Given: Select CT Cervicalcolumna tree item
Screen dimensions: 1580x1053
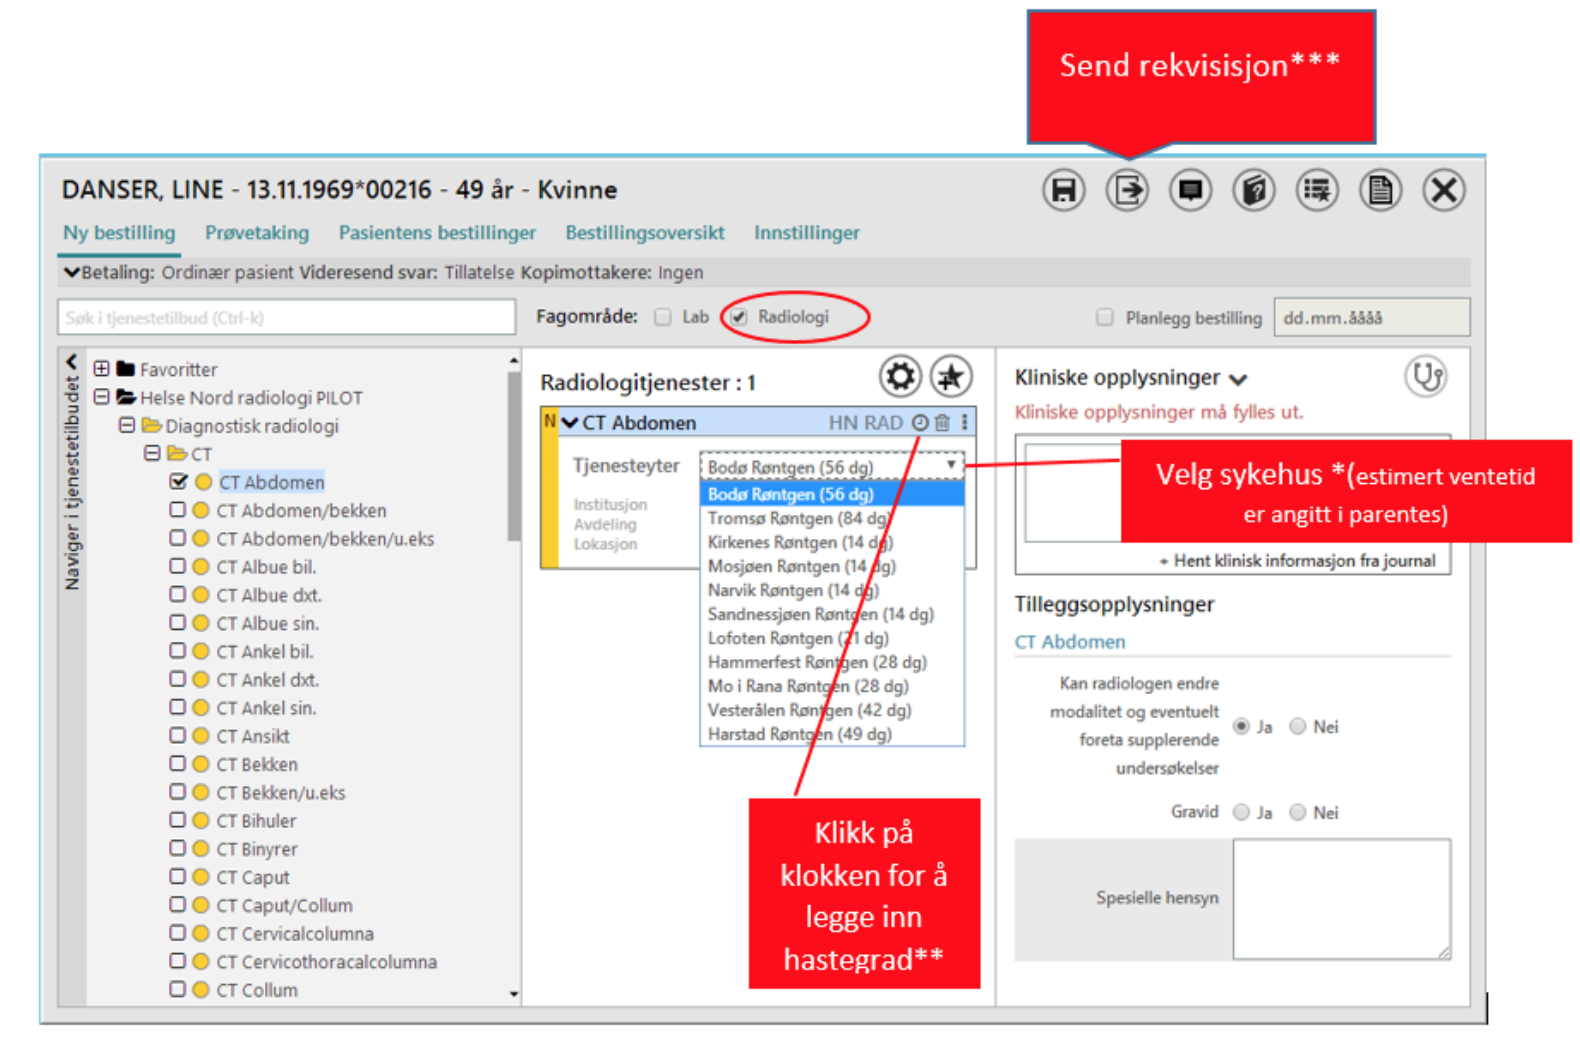Looking at the screenshot, I should point(295,933).
